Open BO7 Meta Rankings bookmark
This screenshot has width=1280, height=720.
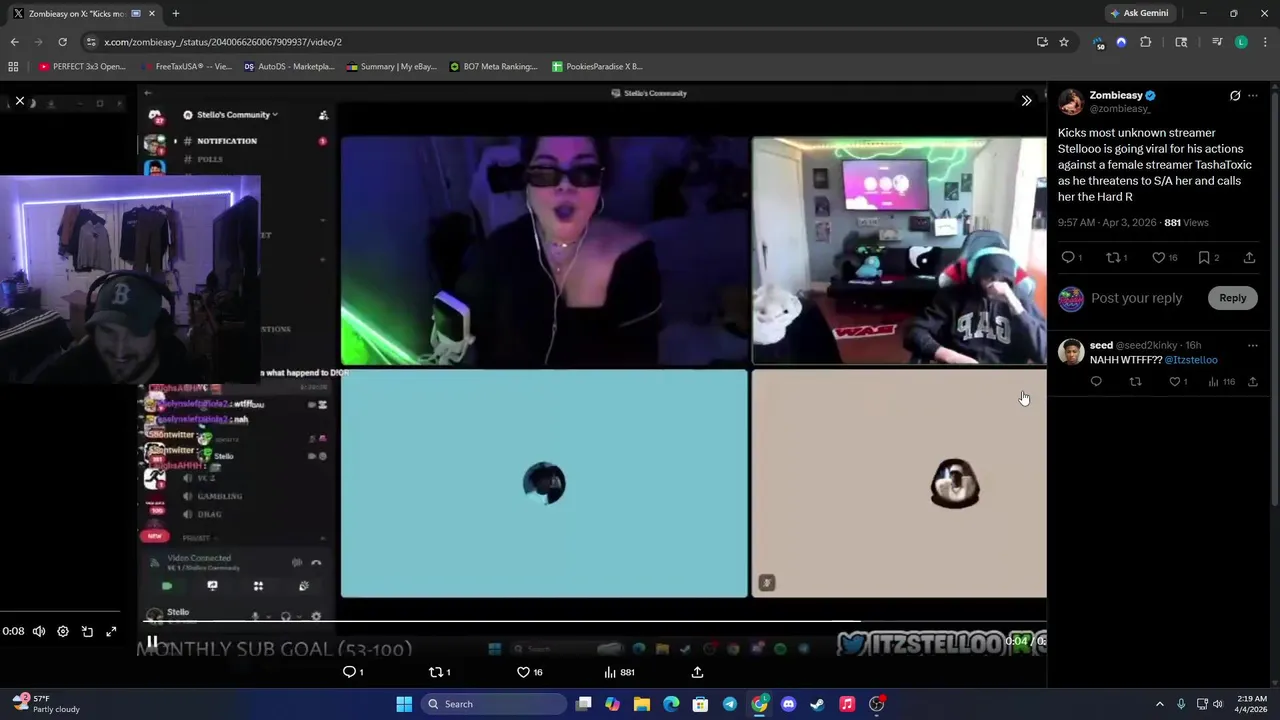point(494,67)
